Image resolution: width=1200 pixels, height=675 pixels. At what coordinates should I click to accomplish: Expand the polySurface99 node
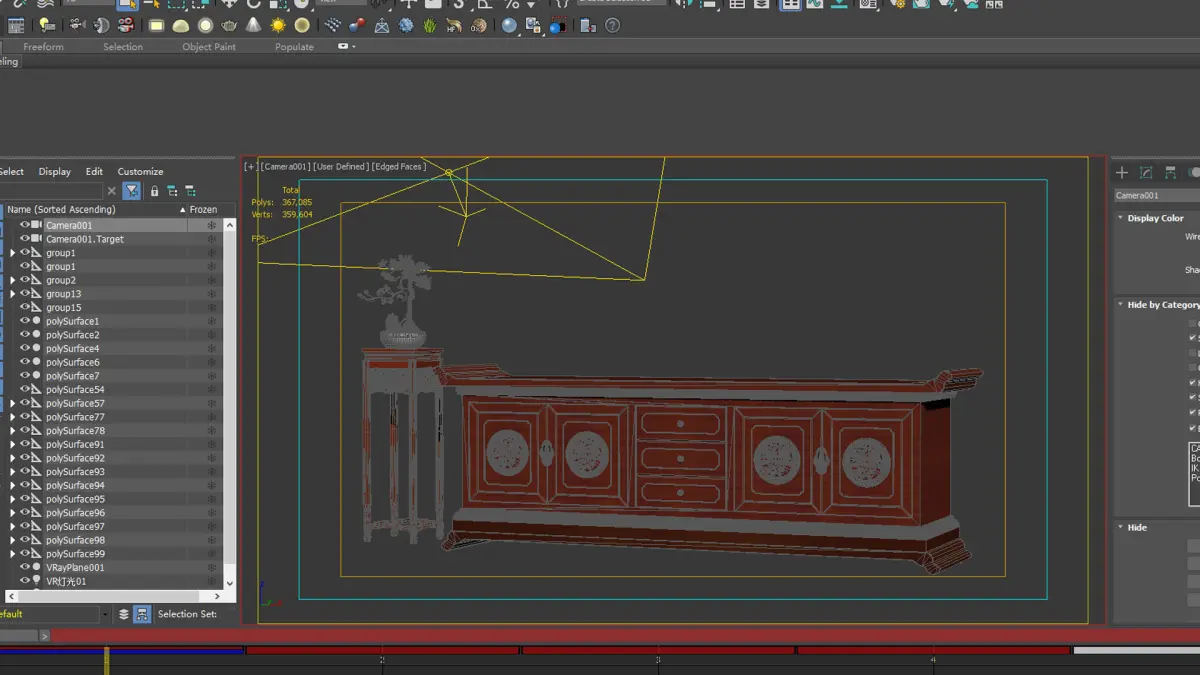pyautogui.click(x=13, y=554)
